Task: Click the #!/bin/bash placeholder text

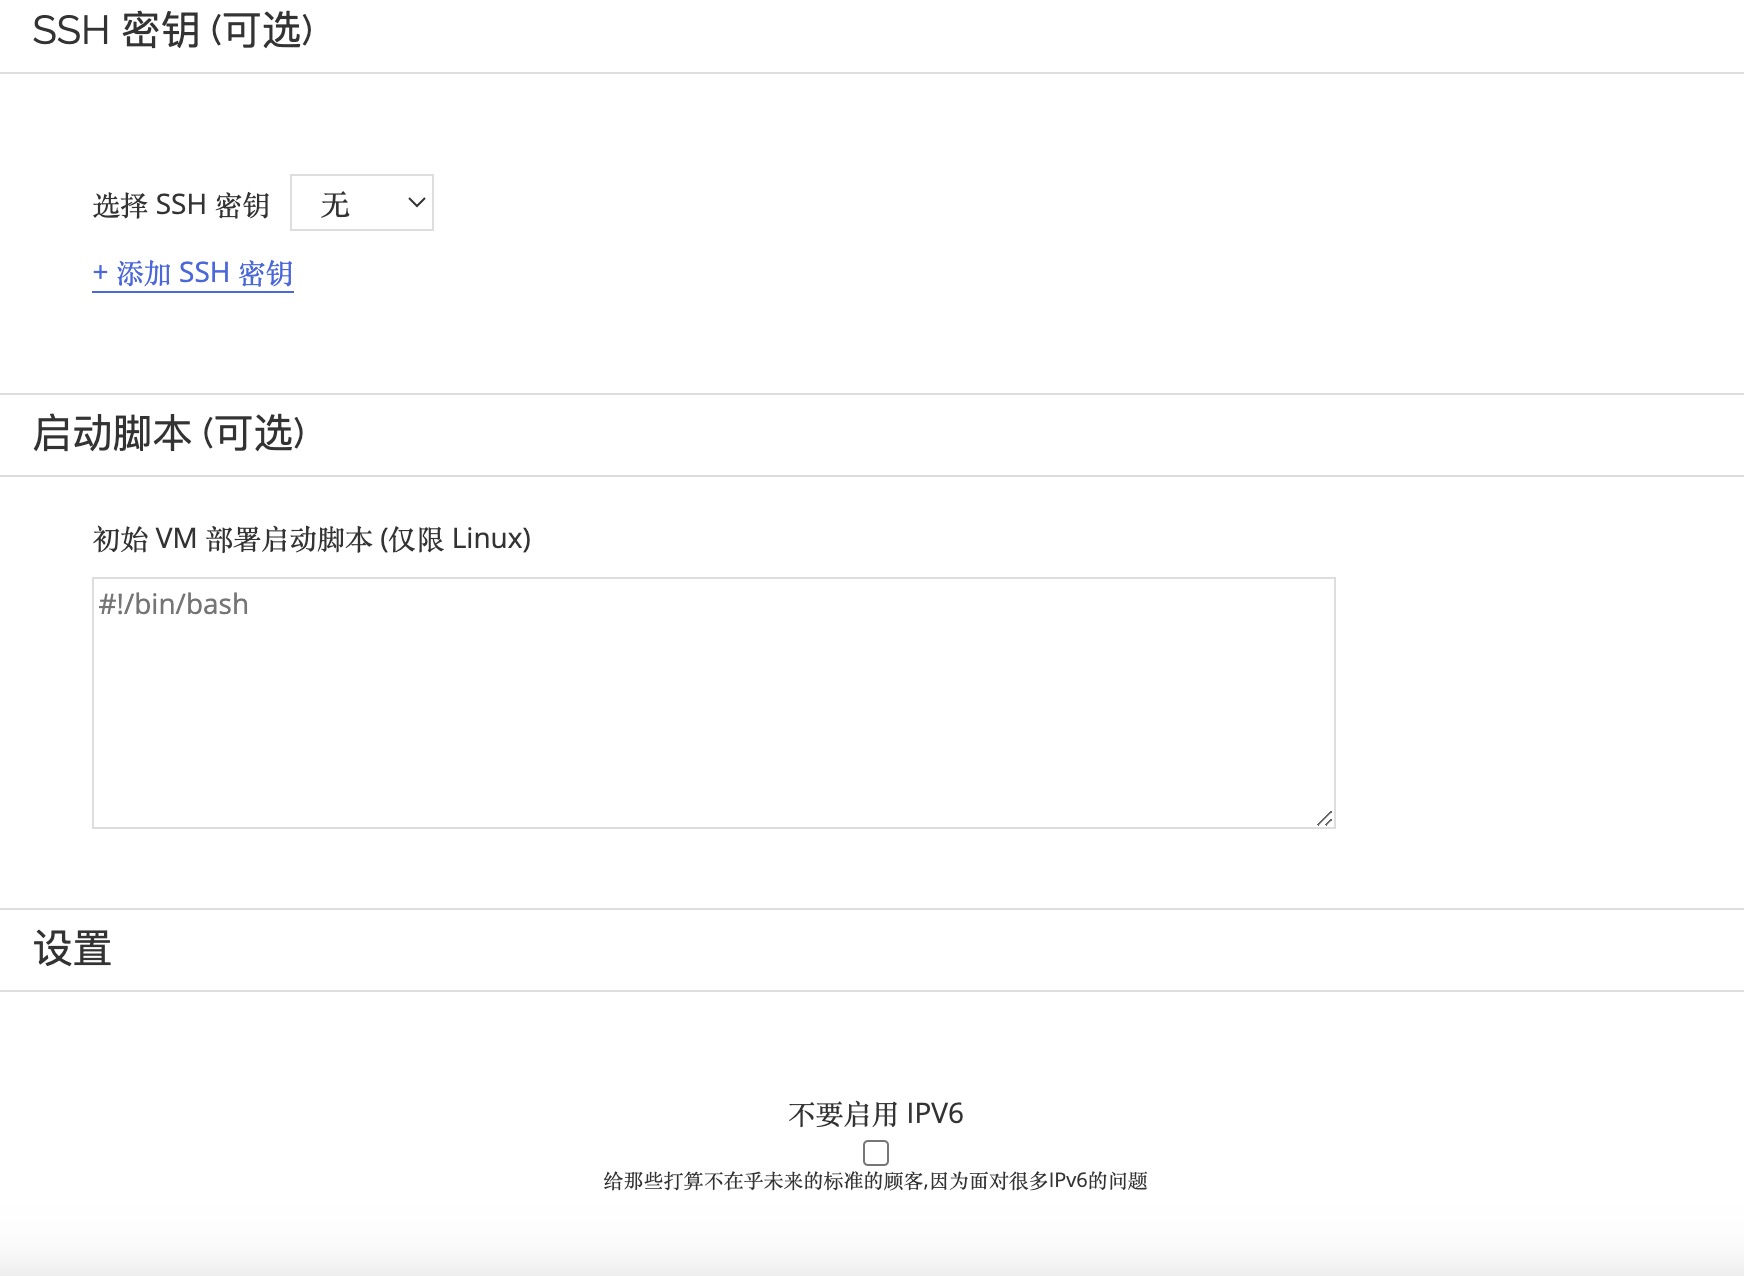Action: [x=174, y=604]
